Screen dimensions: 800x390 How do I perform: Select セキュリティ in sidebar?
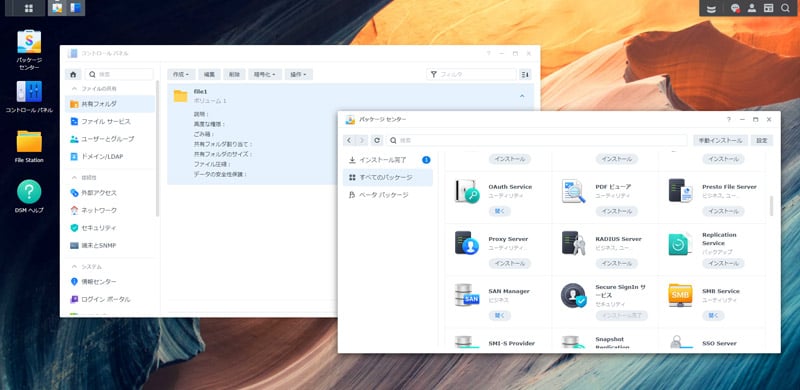110,228
